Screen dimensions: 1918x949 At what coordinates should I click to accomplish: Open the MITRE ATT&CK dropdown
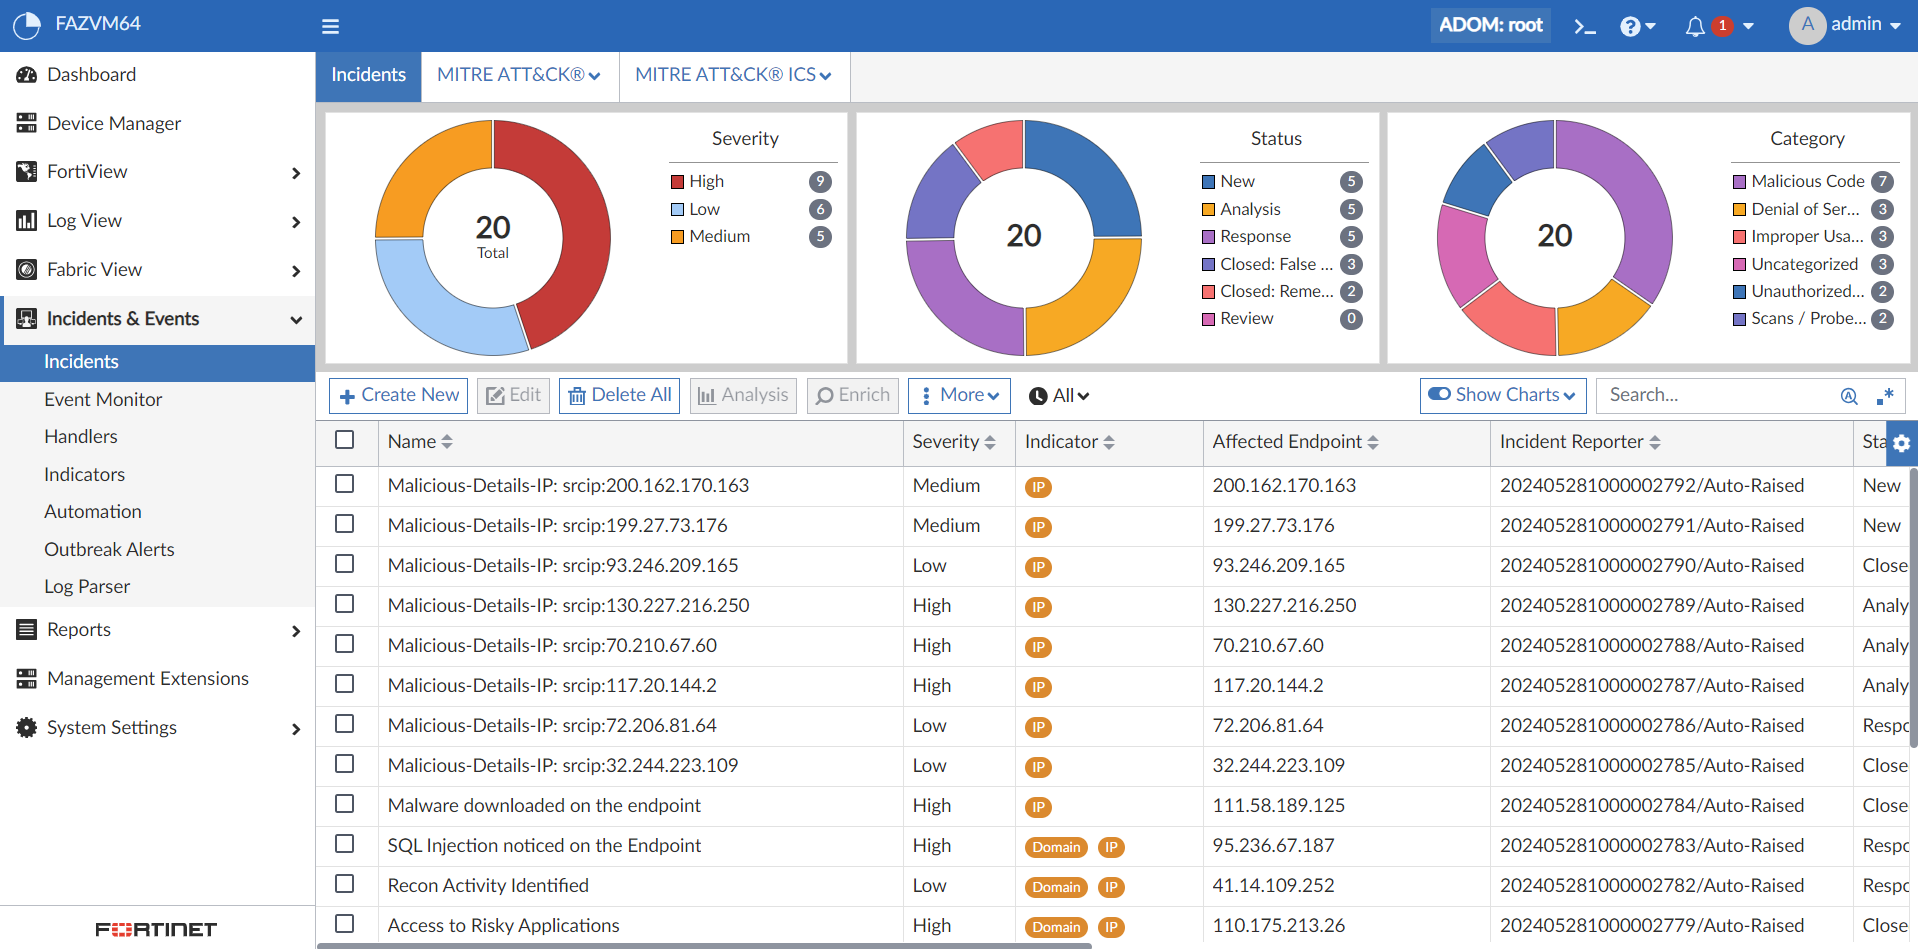tap(519, 75)
